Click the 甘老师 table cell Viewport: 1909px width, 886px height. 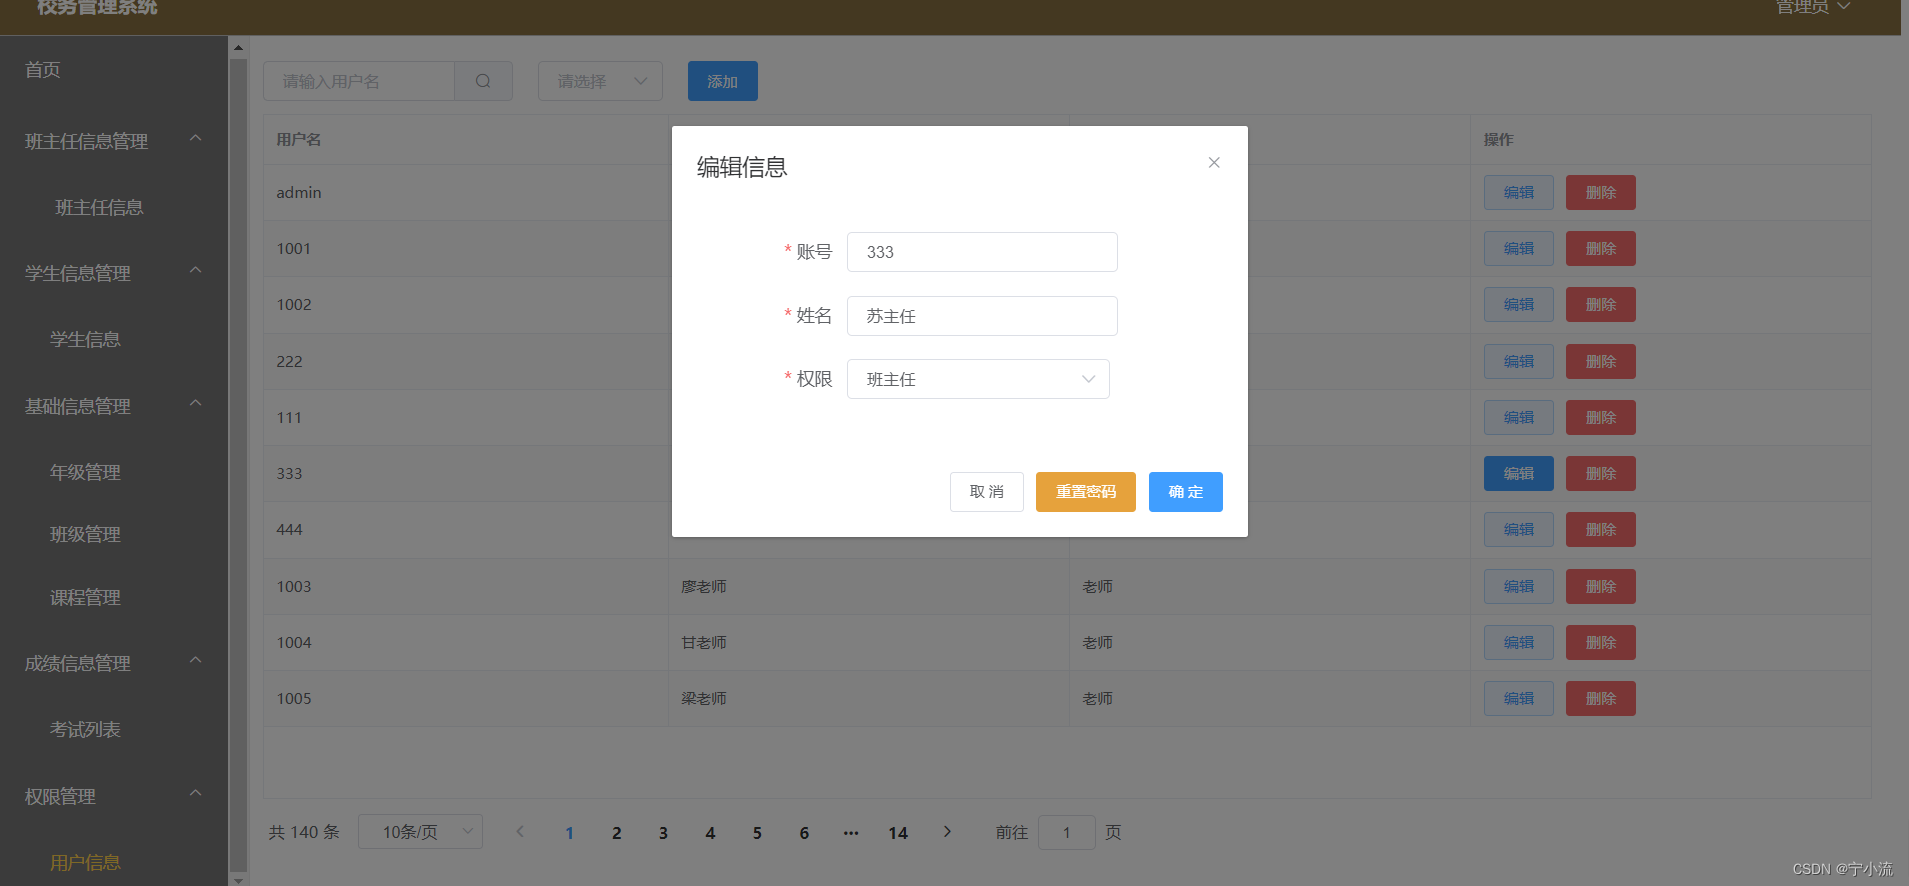tap(868, 643)
